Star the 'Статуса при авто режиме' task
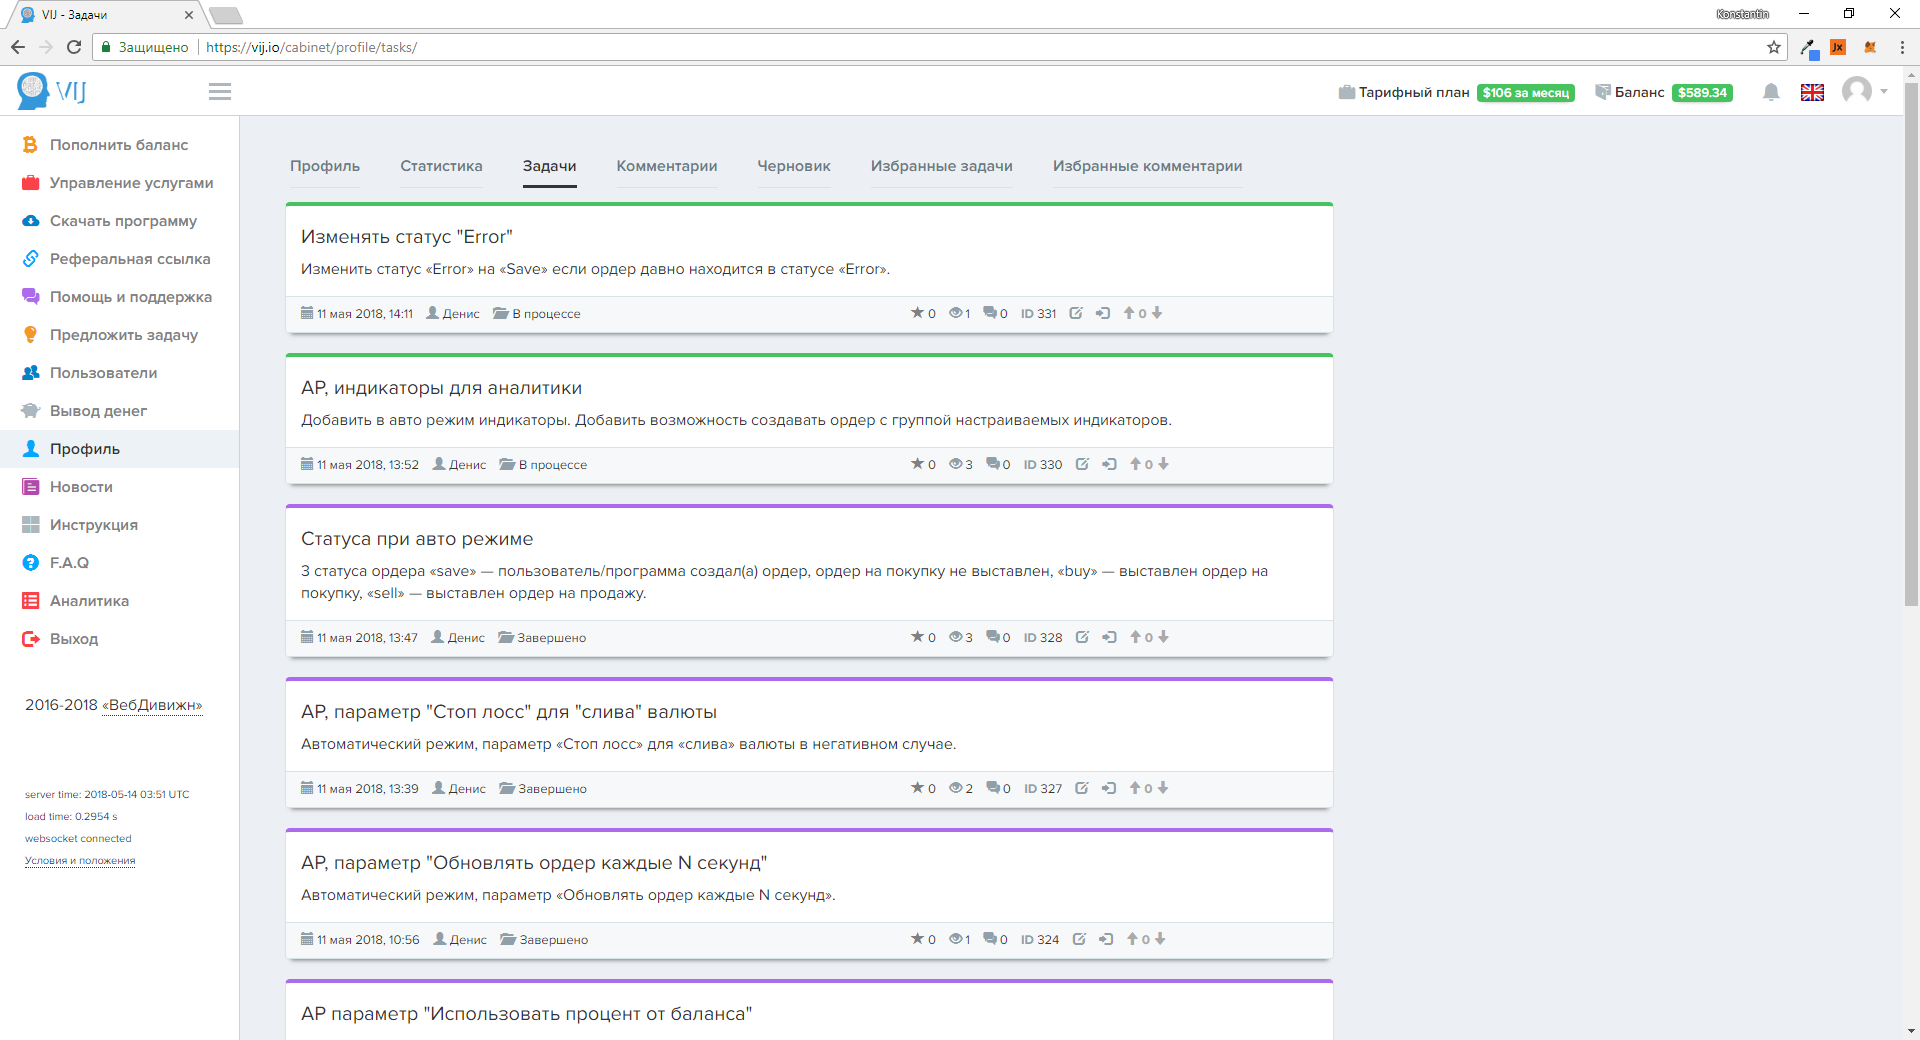Image resolution: width=1920 pixels, height=1040 pixels. [x=917, y=637]
